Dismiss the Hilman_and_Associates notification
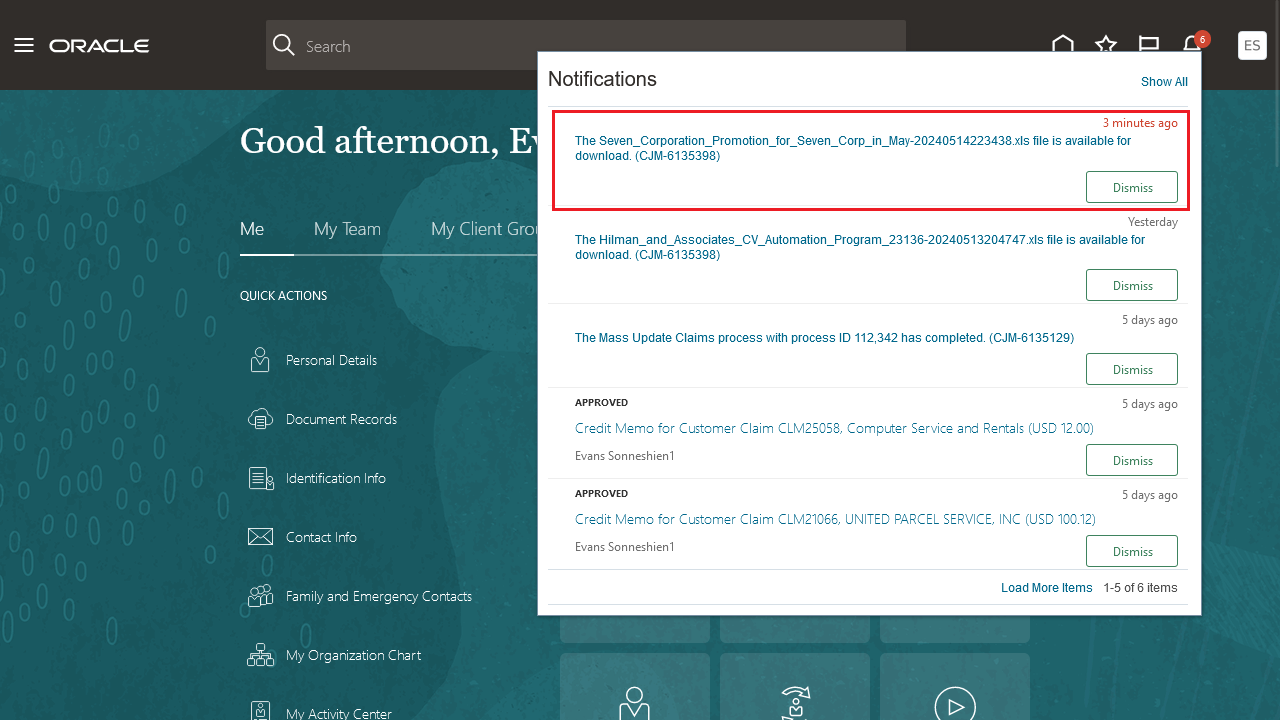Screen dimensions: 1280x720 pos(1132,285)
